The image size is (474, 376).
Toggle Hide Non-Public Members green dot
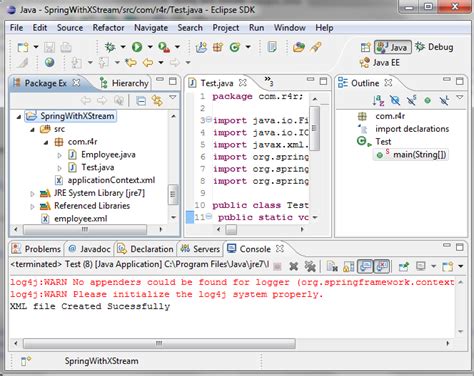tap(428, 100)
